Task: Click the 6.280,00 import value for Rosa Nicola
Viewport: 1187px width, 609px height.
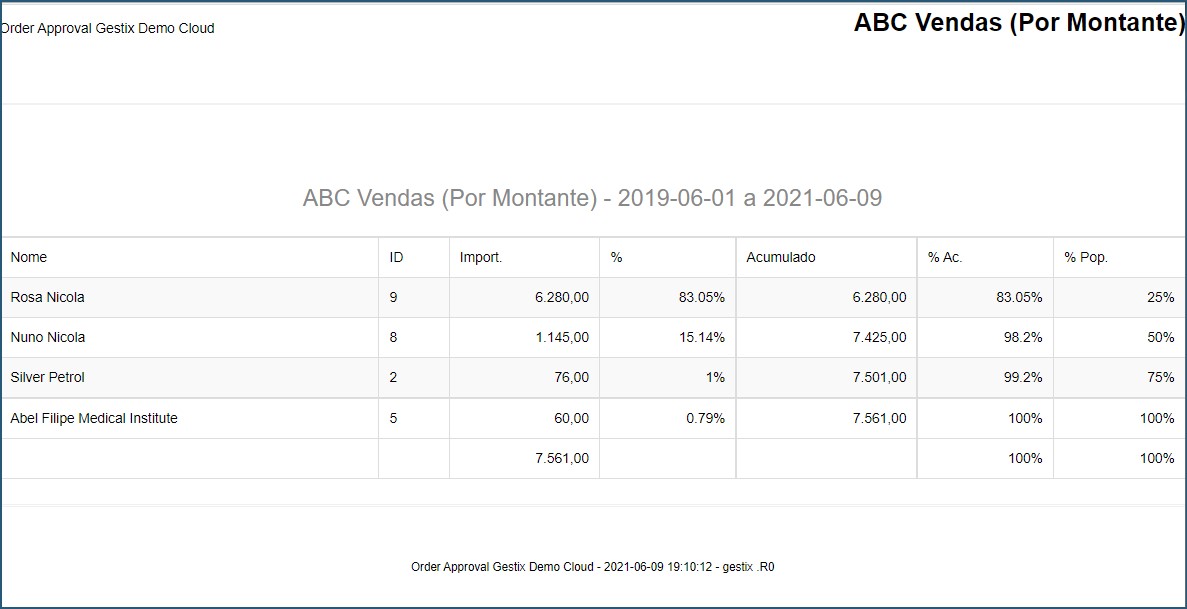Action: click(x=562, y=298)
